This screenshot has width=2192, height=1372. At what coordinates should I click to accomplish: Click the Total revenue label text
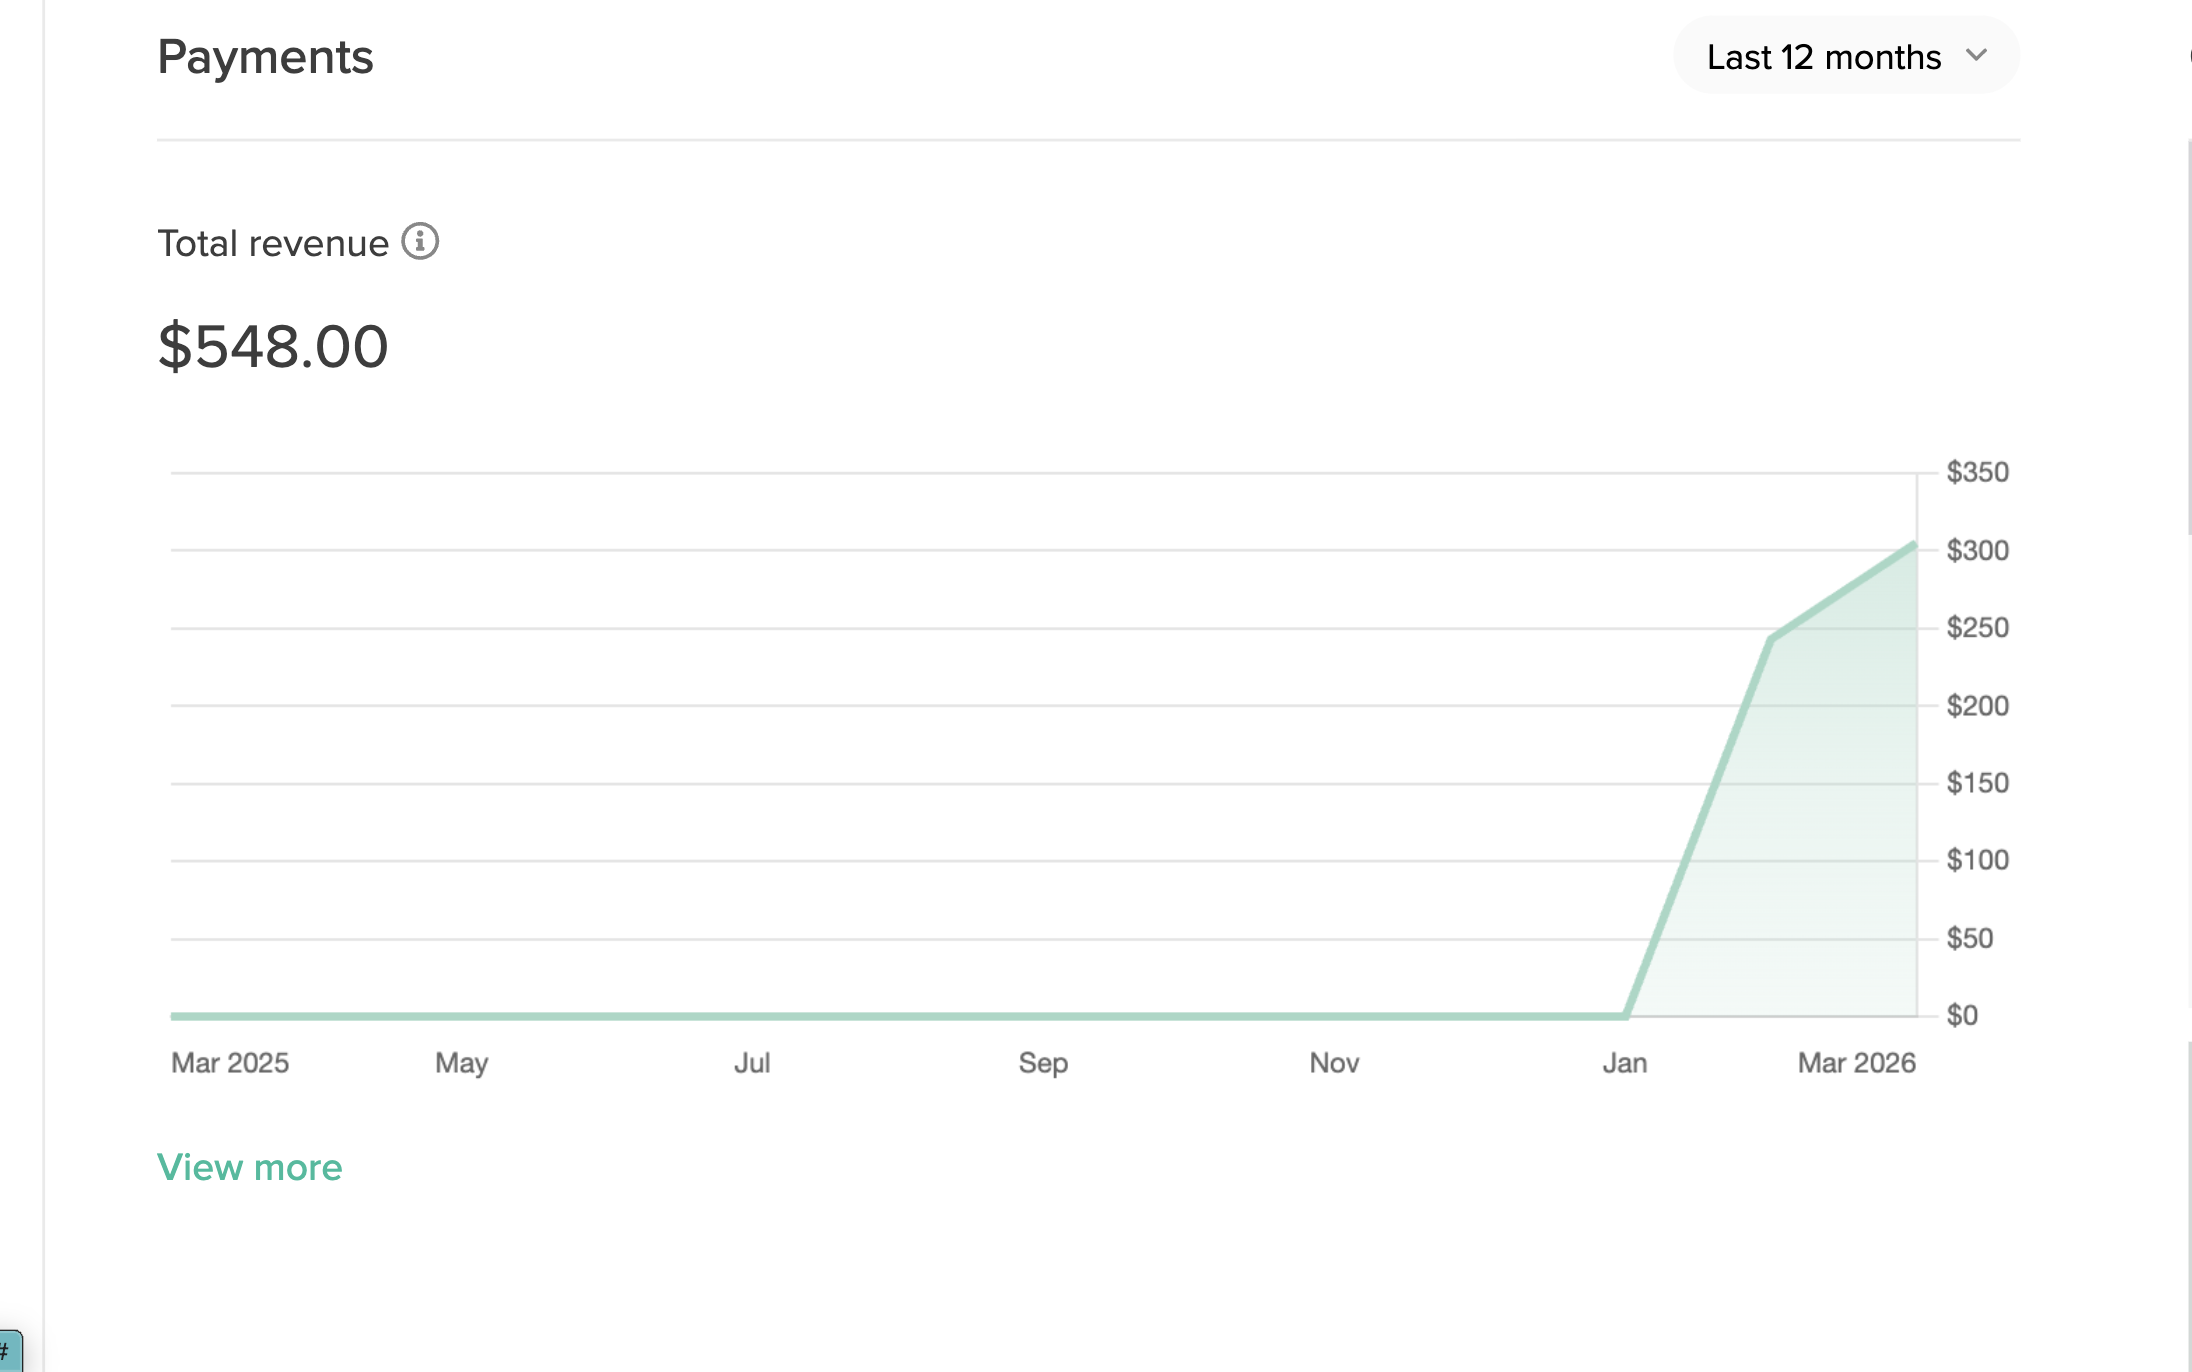tap(273, 243)
